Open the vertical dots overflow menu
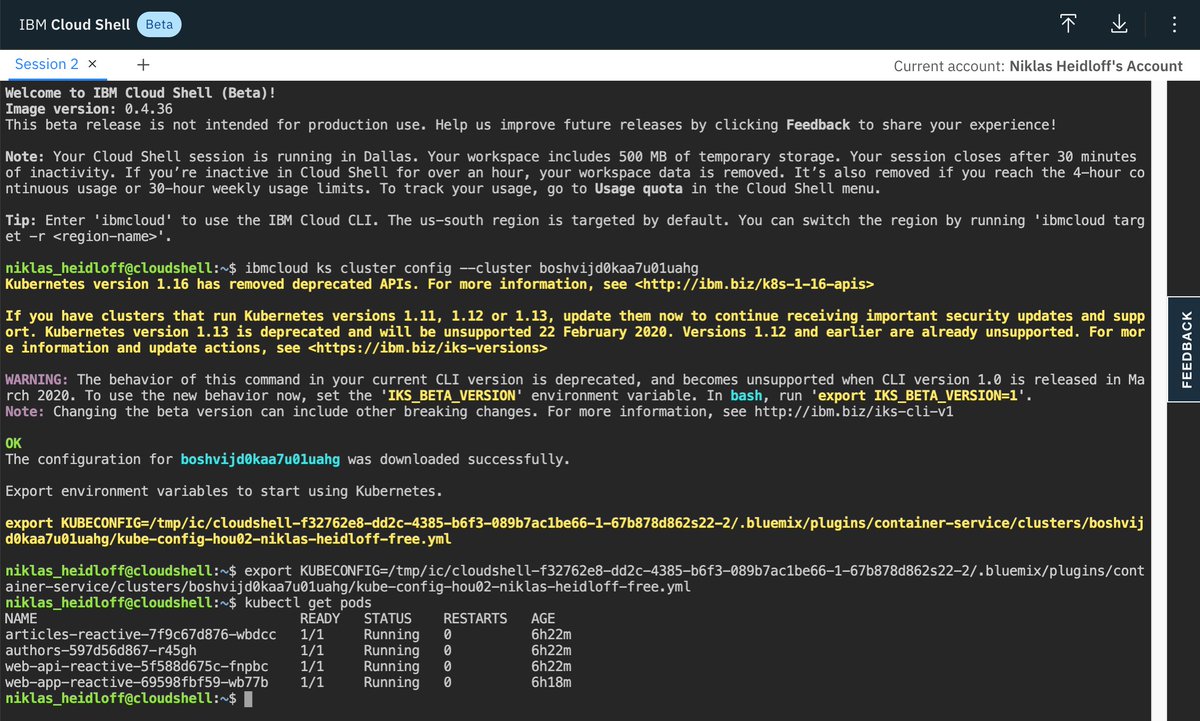Screen dimensions: 1200x721 click(1172, 24)
